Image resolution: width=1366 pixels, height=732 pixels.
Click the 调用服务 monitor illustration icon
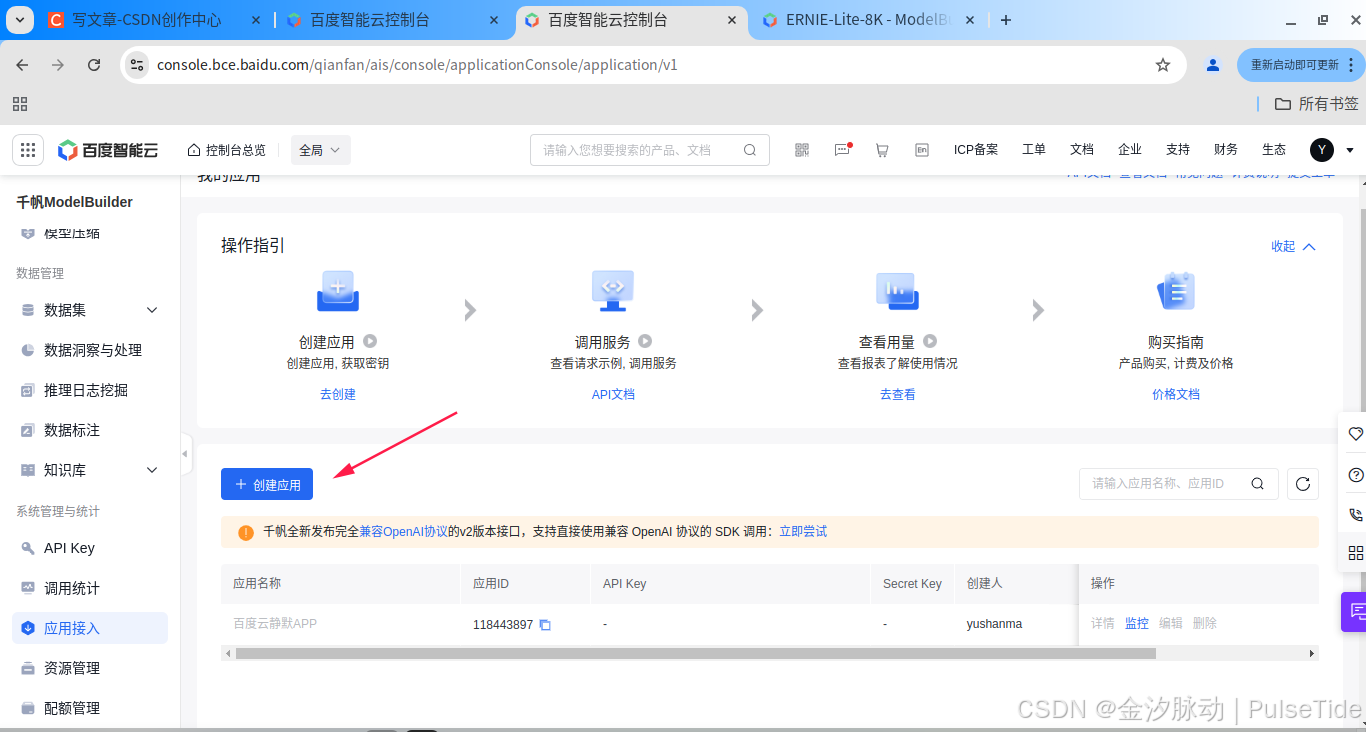(613, 291)
